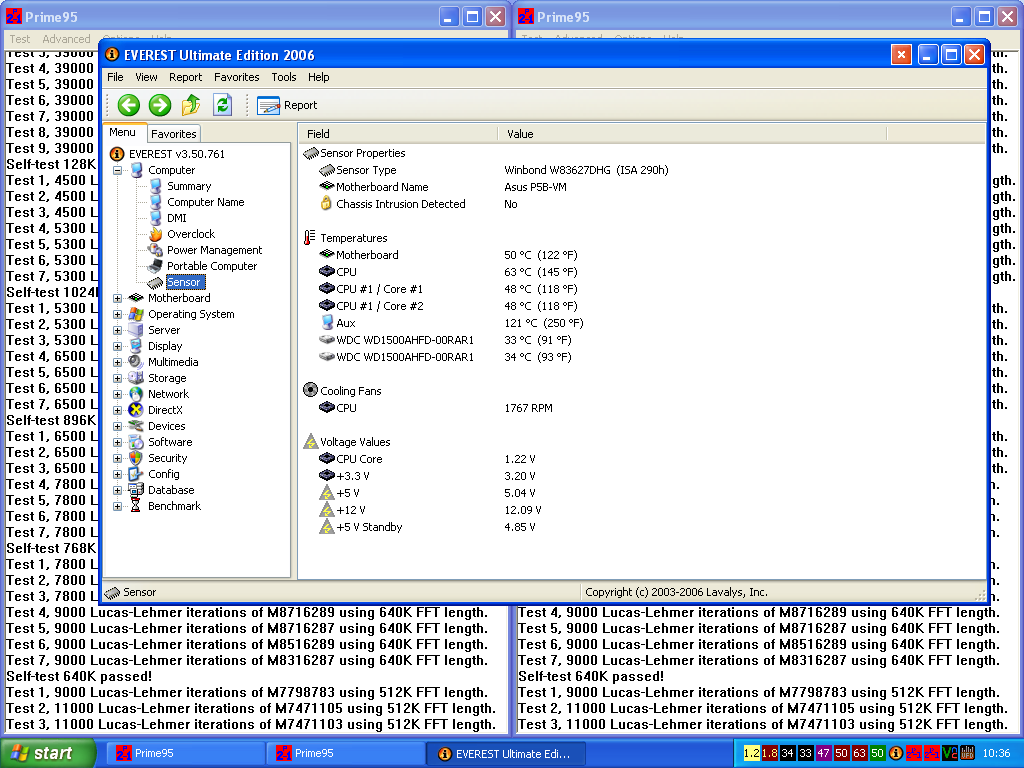Screen dimensions: 1024x768
Task: Select the Summary page in the tree
Action: coord(189,186)
